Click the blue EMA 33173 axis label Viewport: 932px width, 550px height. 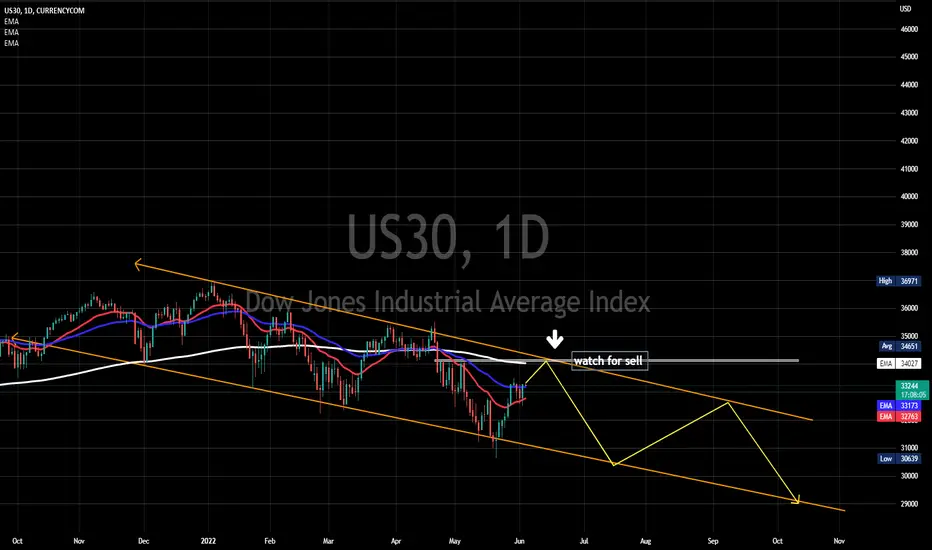899,406
